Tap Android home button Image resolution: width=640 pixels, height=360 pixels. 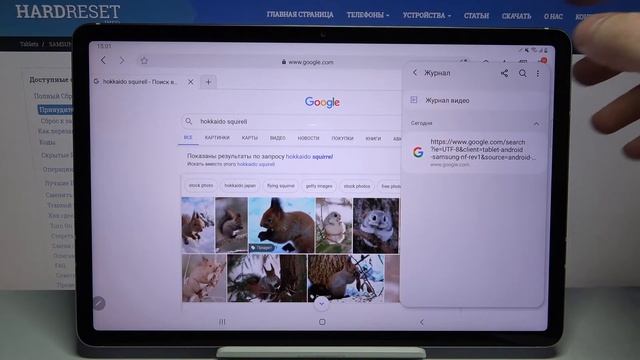(322, 322)
